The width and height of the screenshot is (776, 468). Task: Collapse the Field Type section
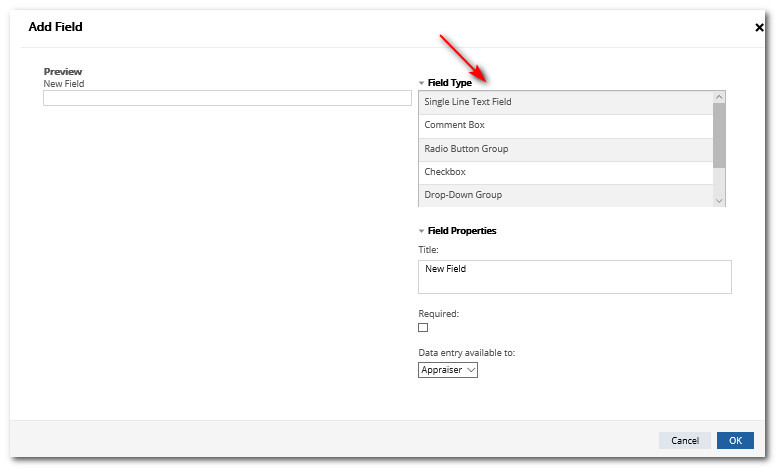point(422,83)
